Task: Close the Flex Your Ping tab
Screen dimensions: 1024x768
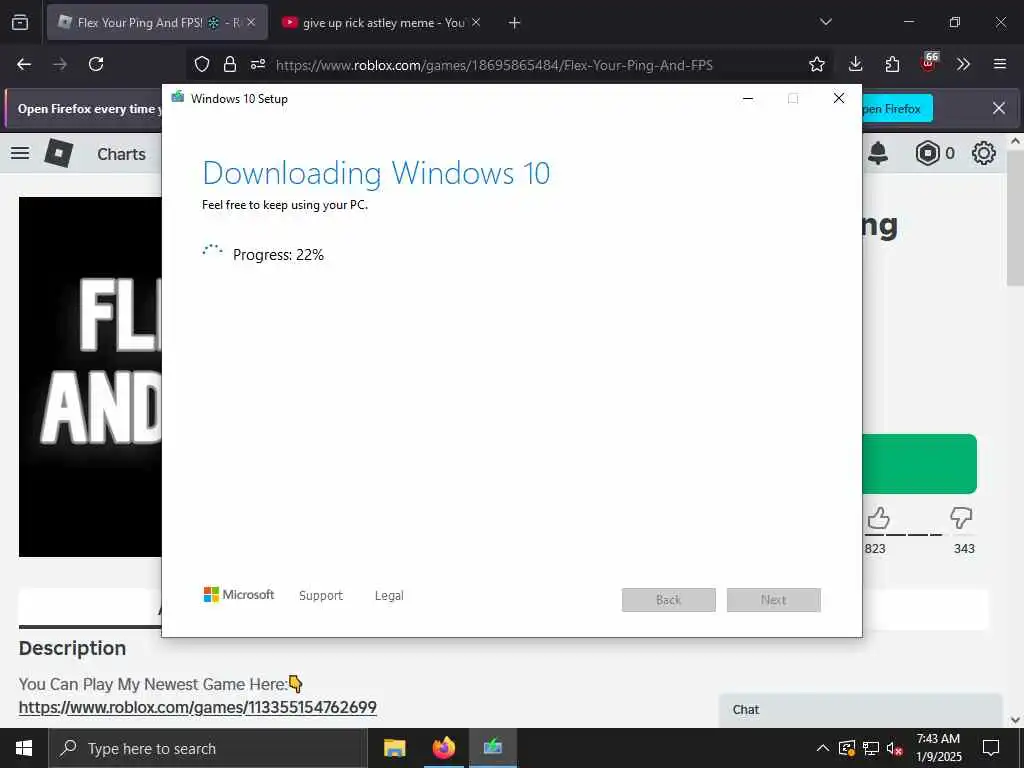Action: [x=251, y=22]
